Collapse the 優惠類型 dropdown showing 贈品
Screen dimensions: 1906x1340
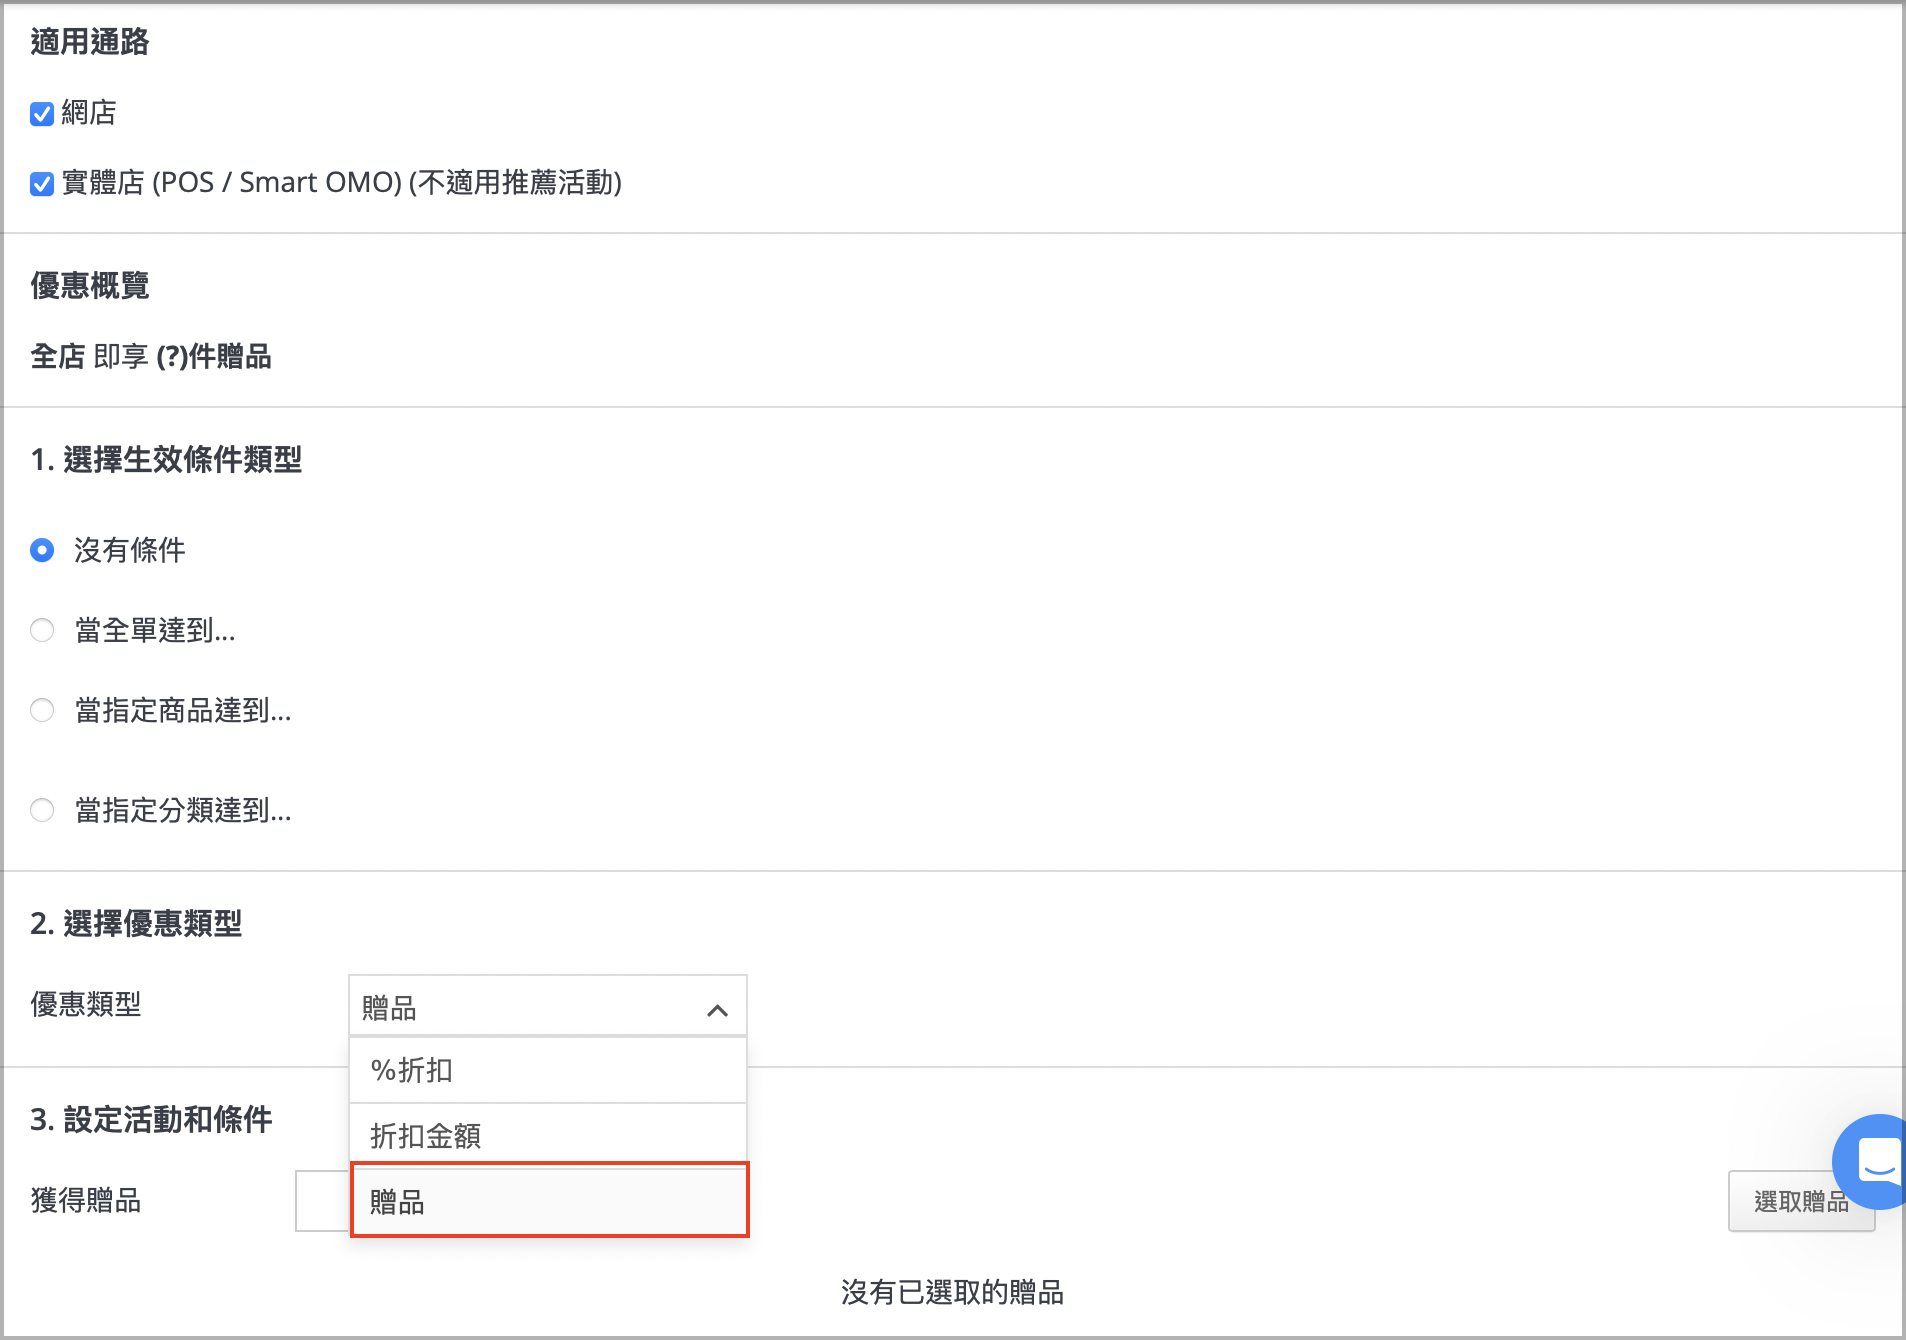pos(547,1006)
